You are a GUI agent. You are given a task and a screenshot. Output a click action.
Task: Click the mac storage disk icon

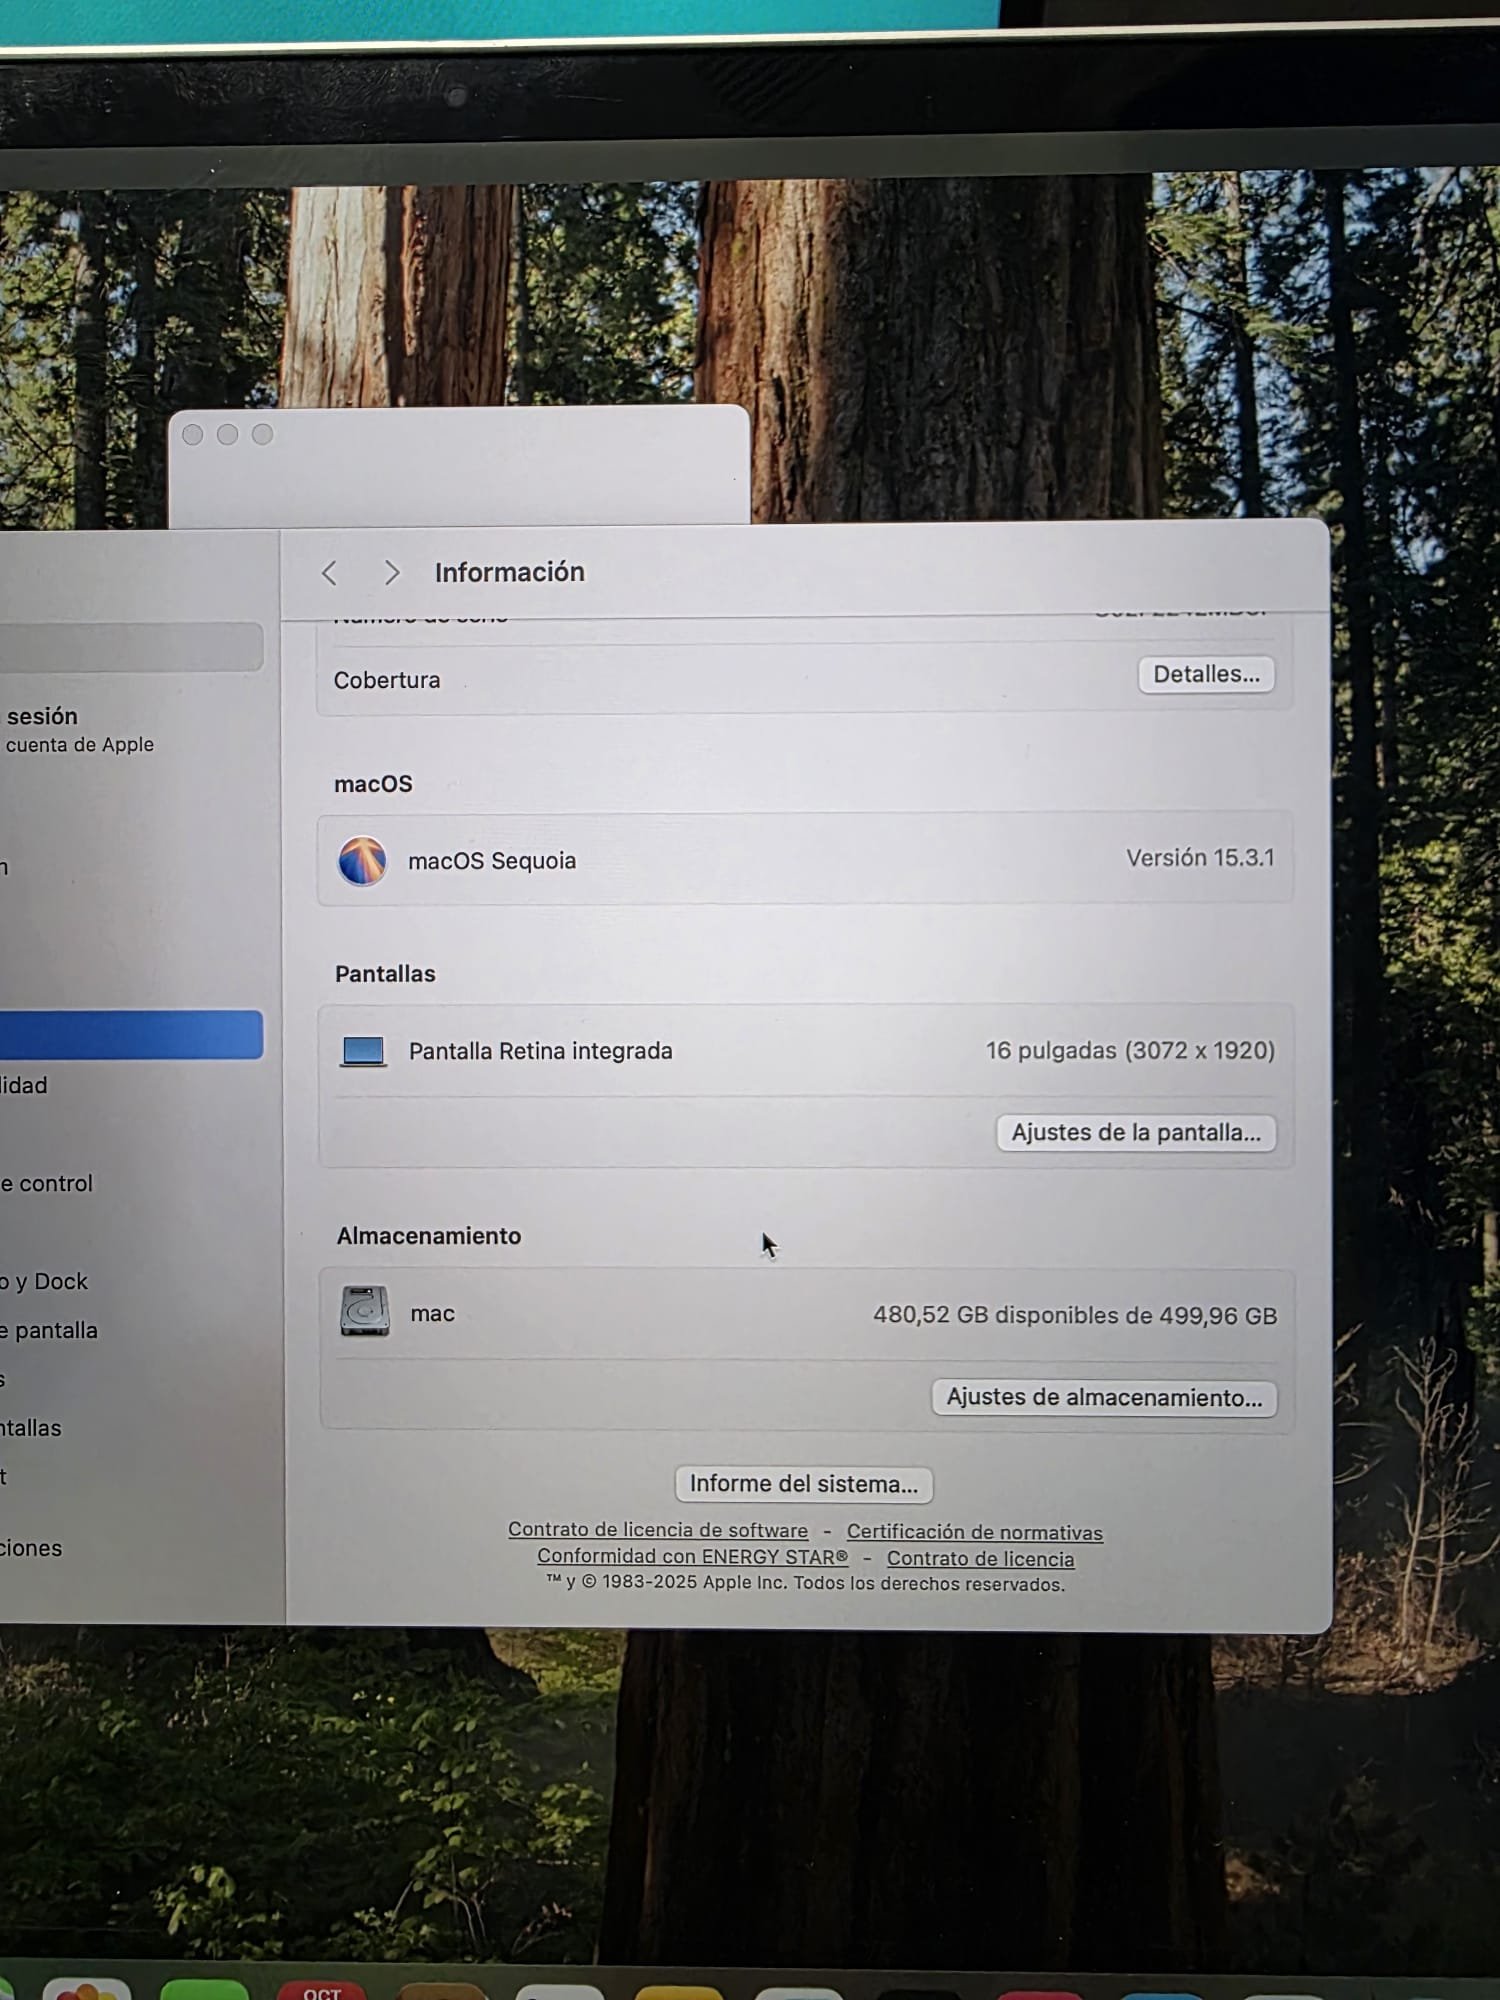pos(365,1312)
